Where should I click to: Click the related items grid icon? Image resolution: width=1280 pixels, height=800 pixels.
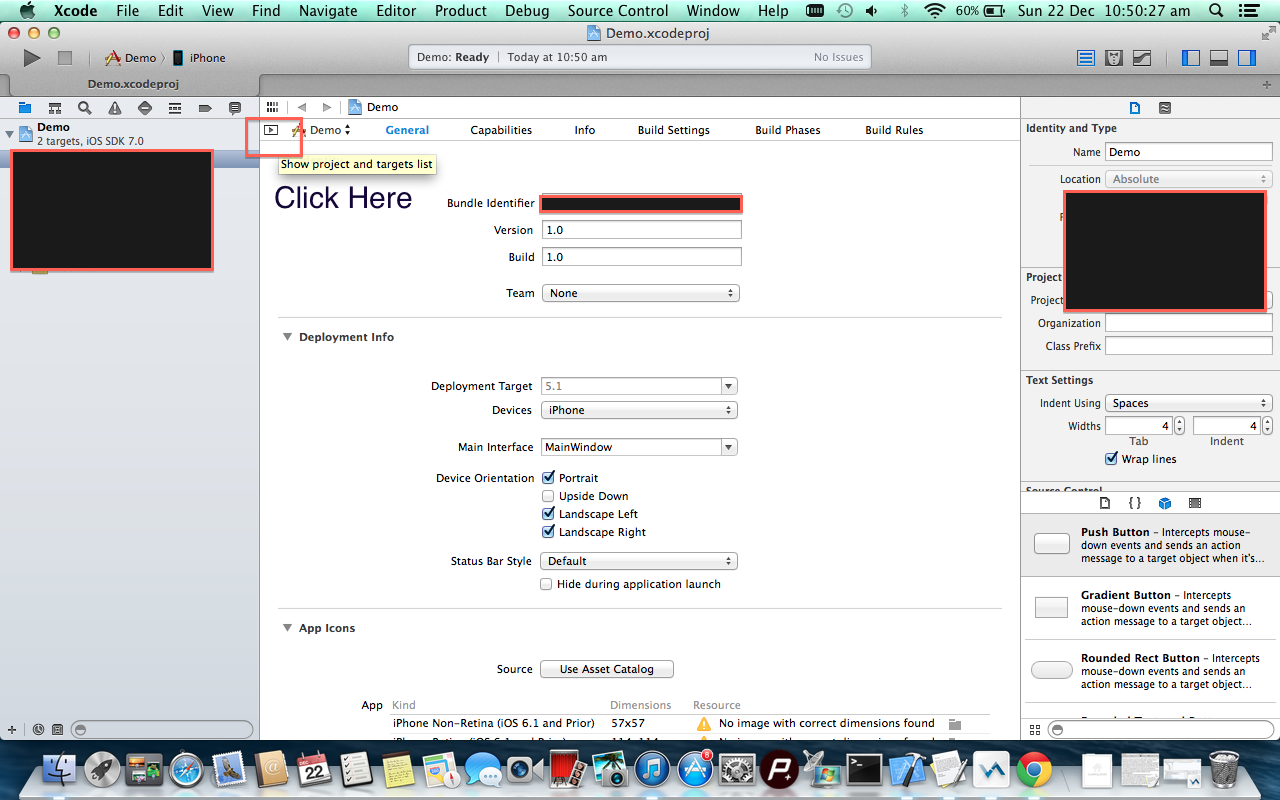pos(272,107)
